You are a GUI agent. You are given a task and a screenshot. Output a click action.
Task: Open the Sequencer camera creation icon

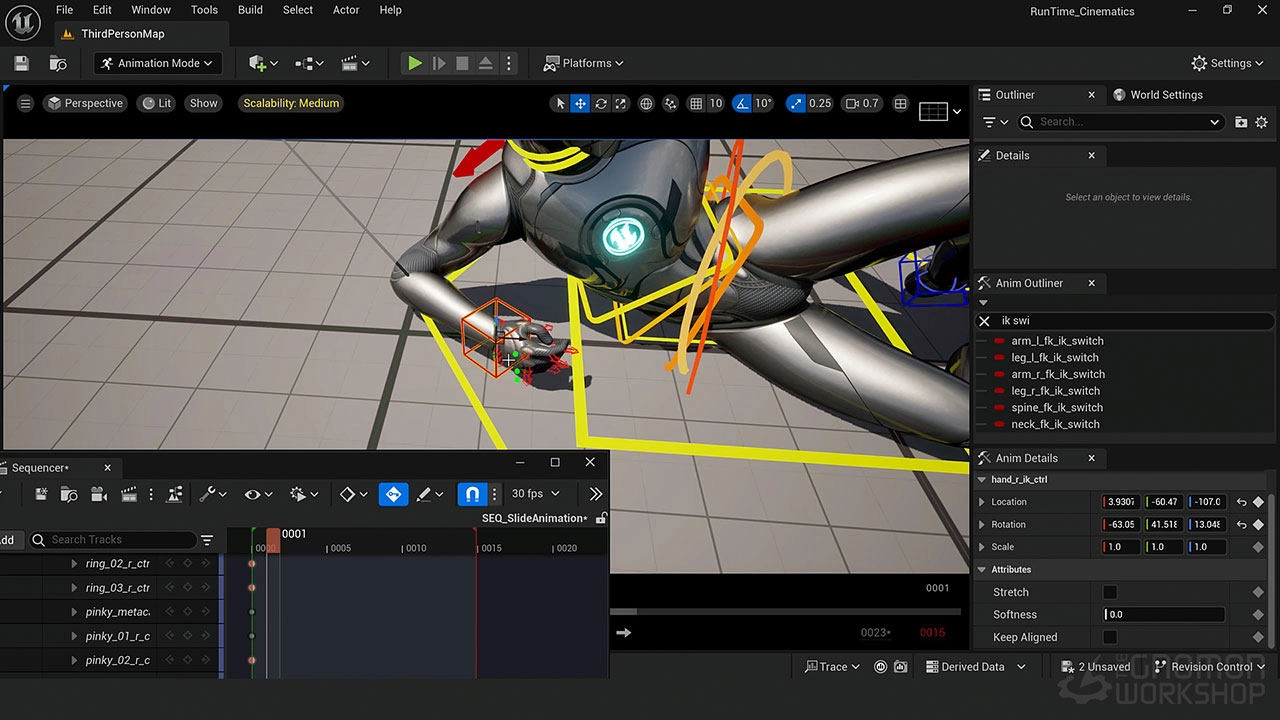pyautogui.click(x=99, y=493)
